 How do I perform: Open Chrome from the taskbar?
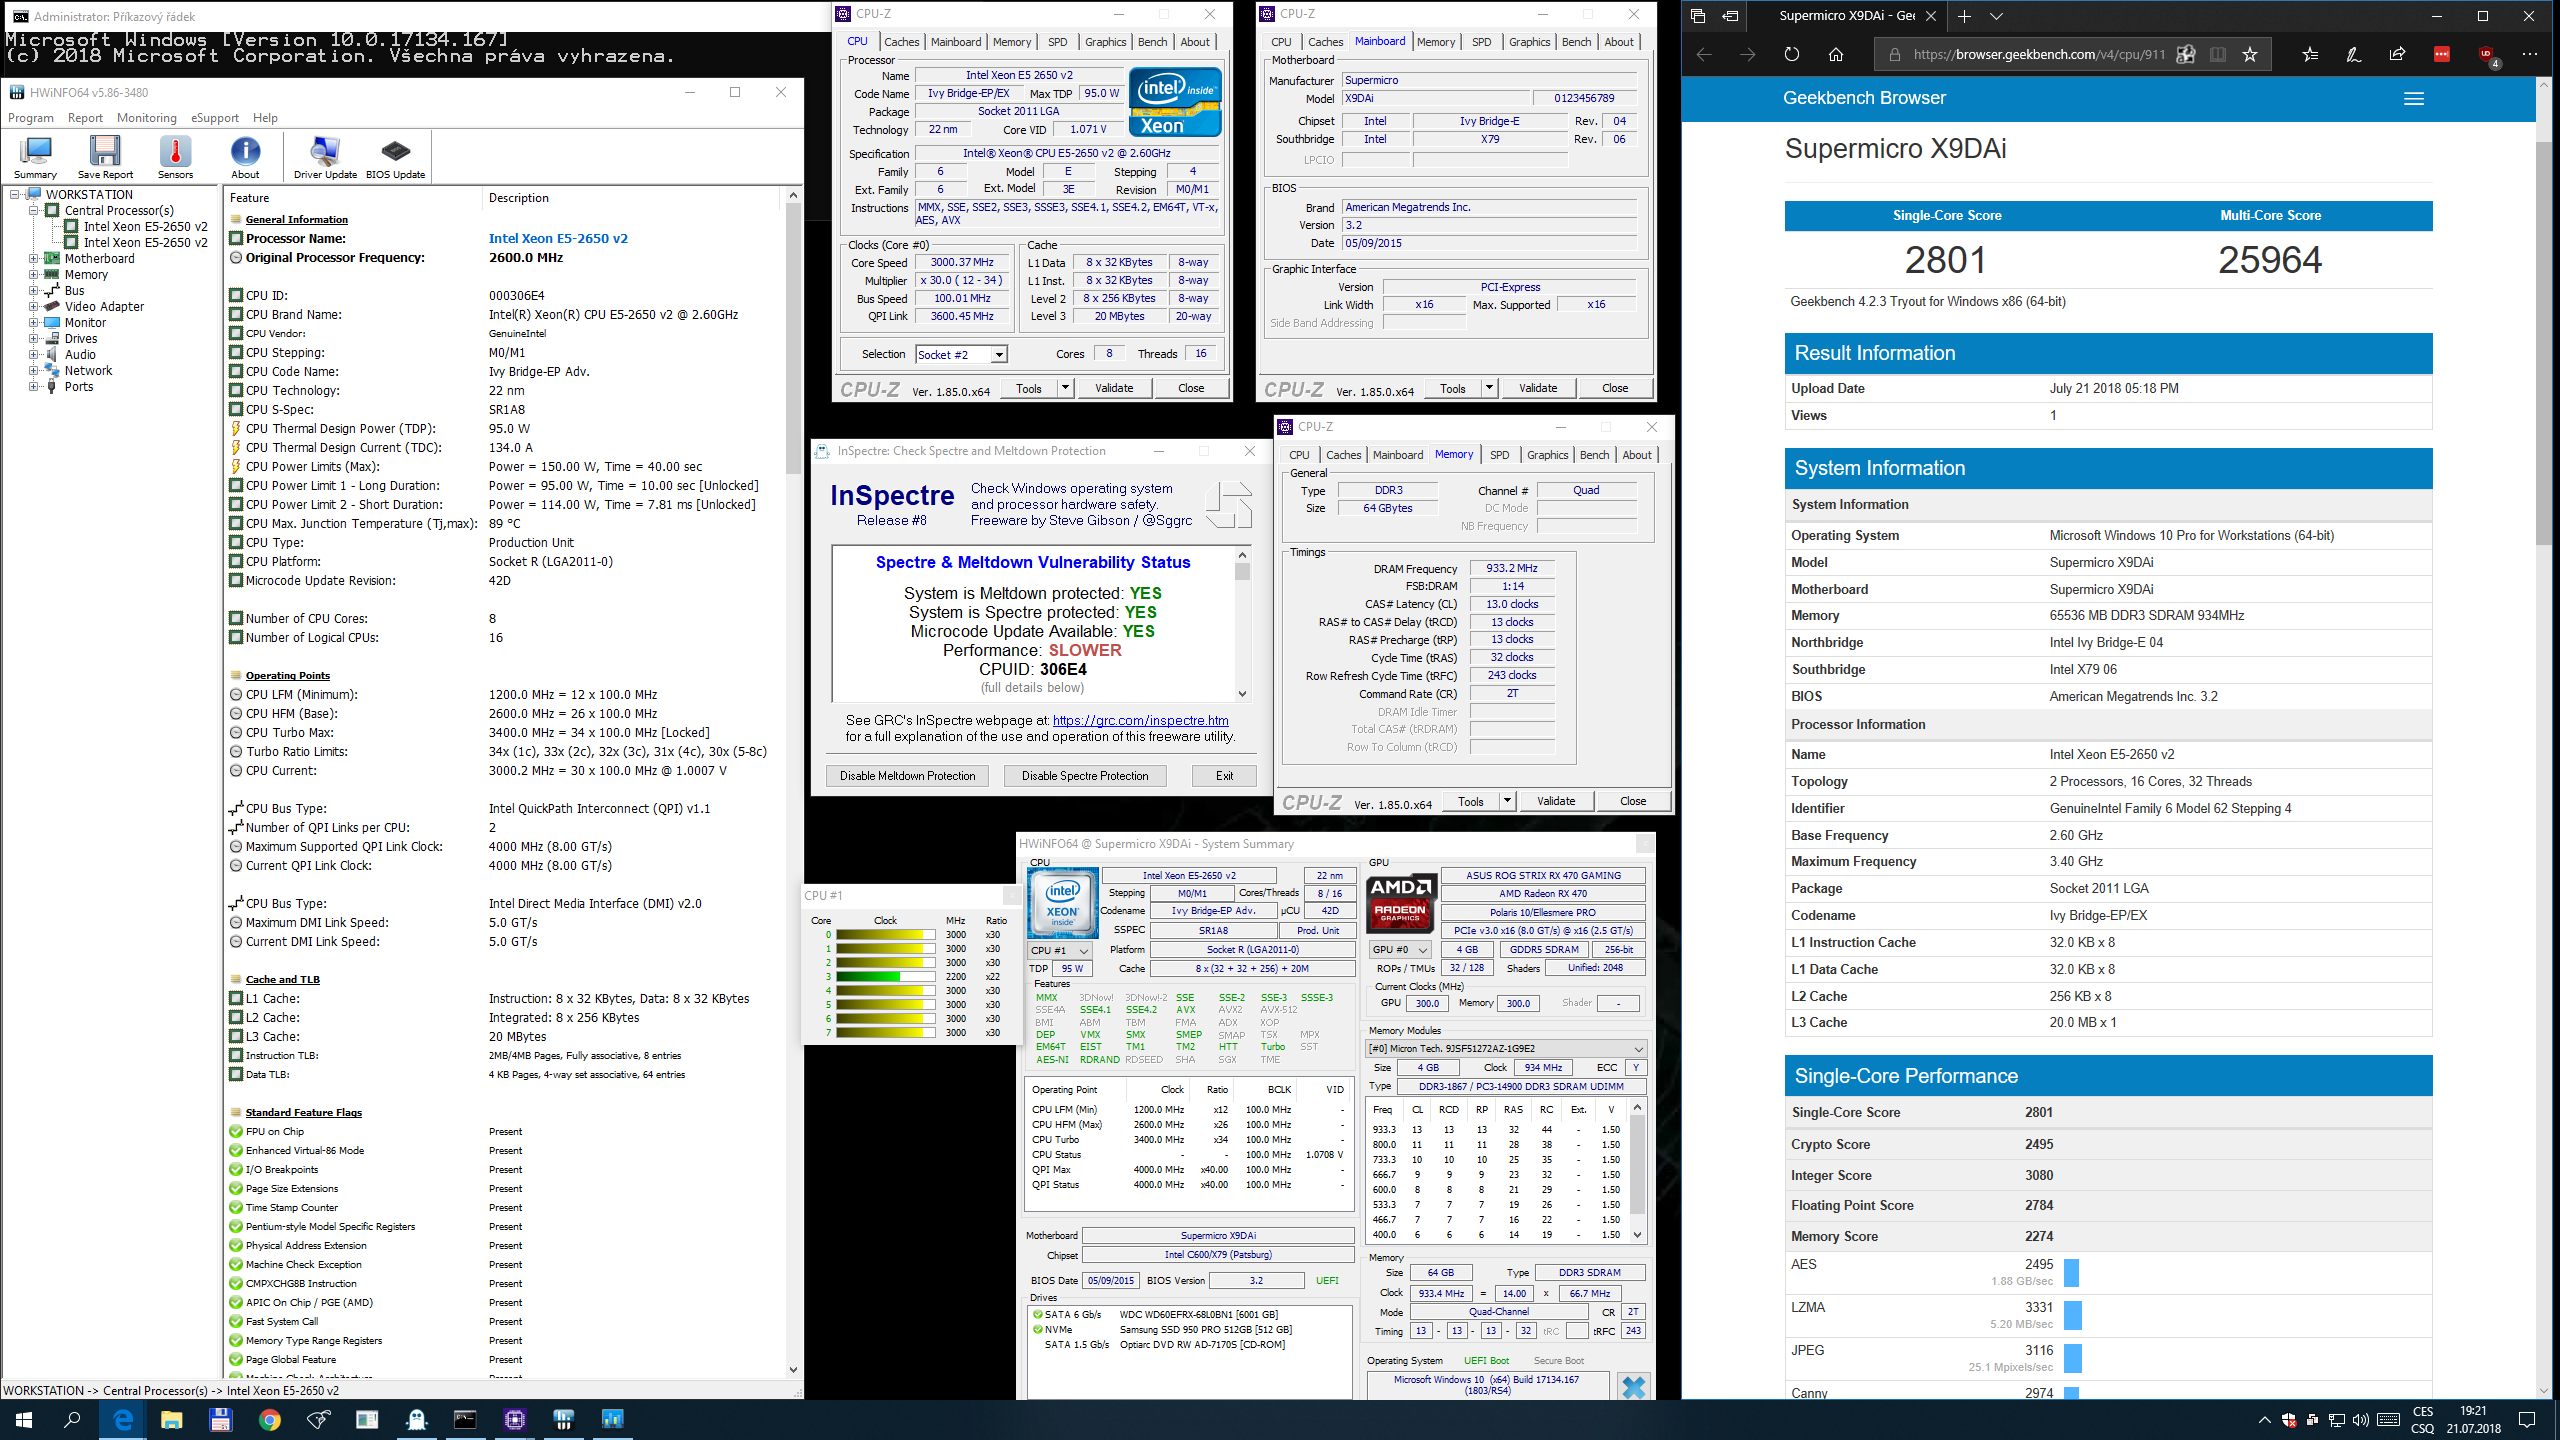pyautogui.click(x=270, y=1419)
